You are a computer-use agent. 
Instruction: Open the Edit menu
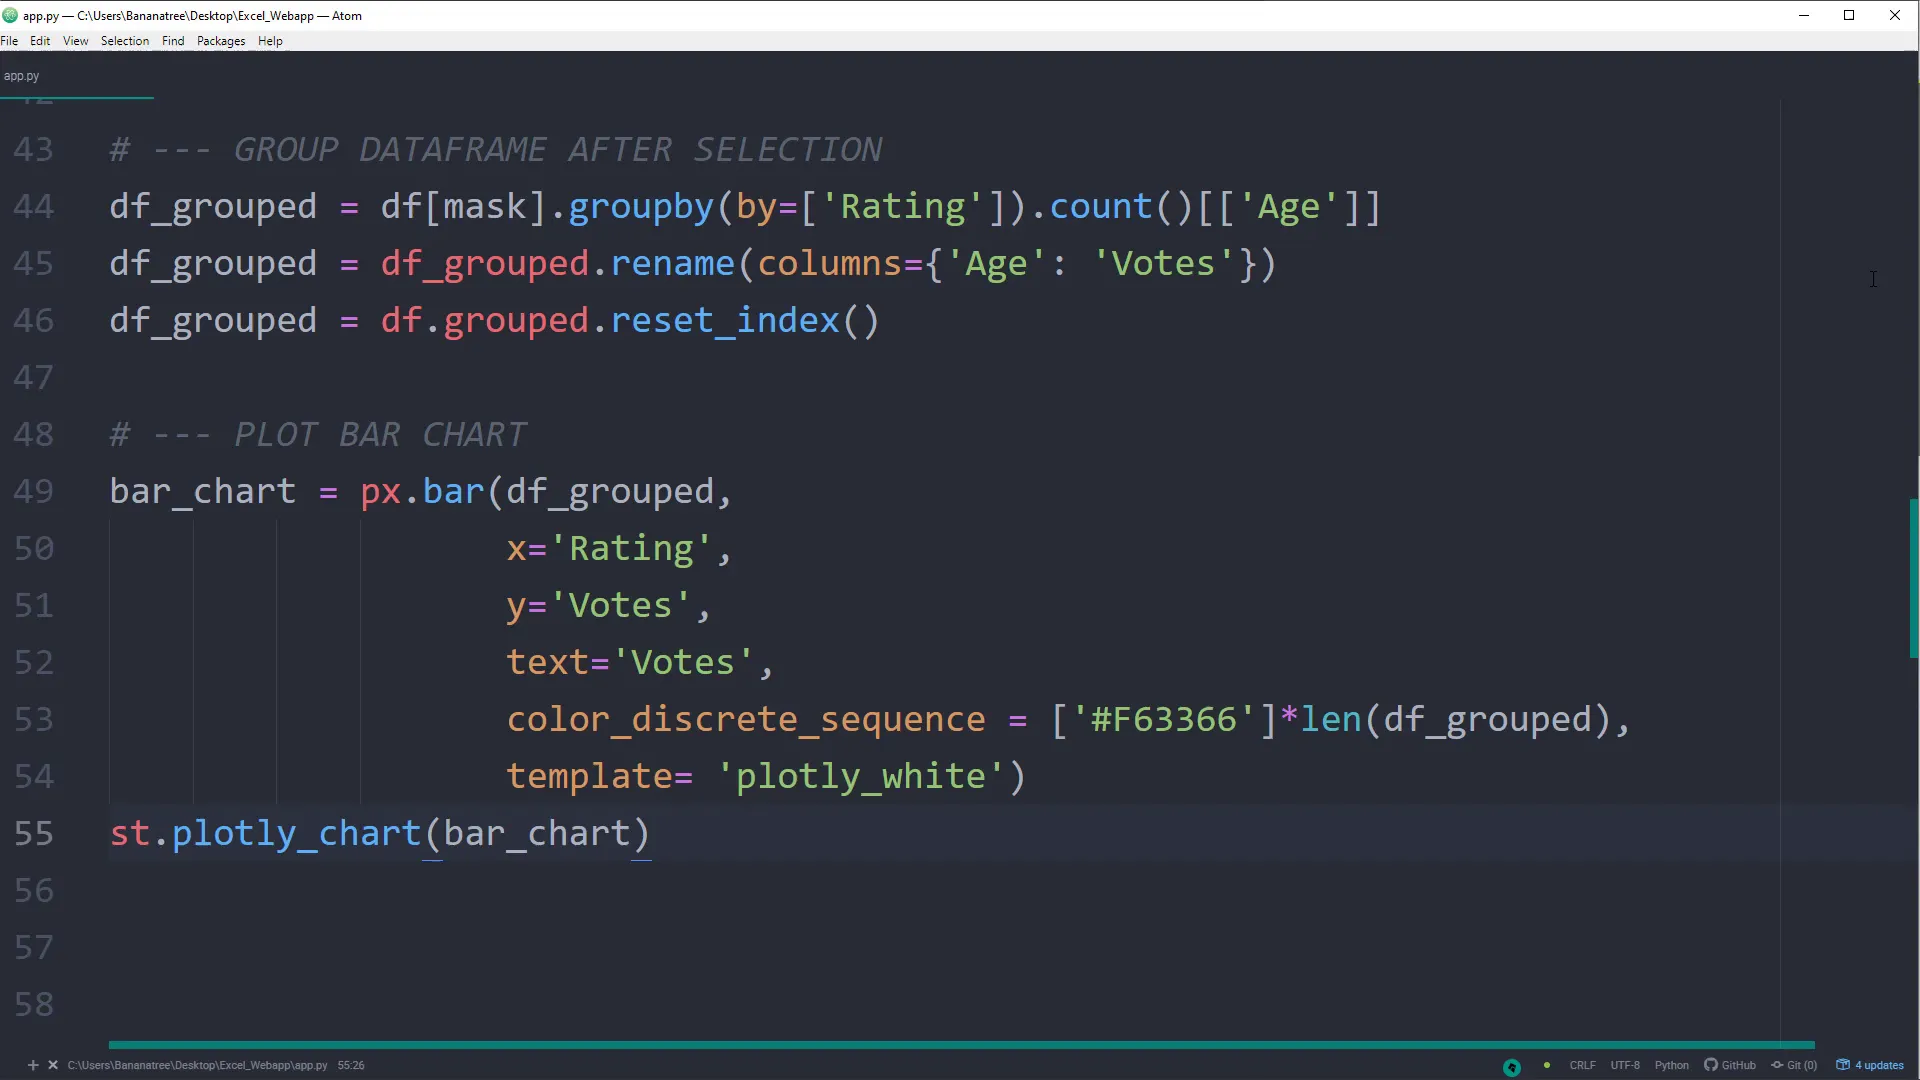(40, 41)
